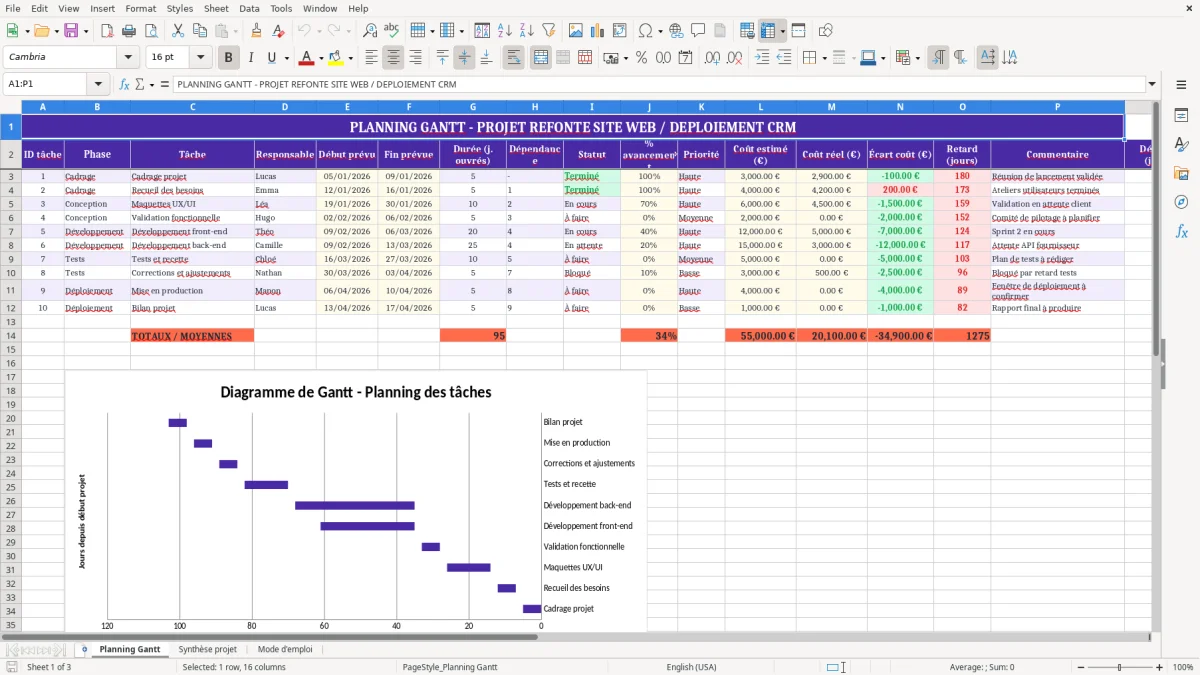
Task: Click the Format as Date icon
Action: click(685, 58)
